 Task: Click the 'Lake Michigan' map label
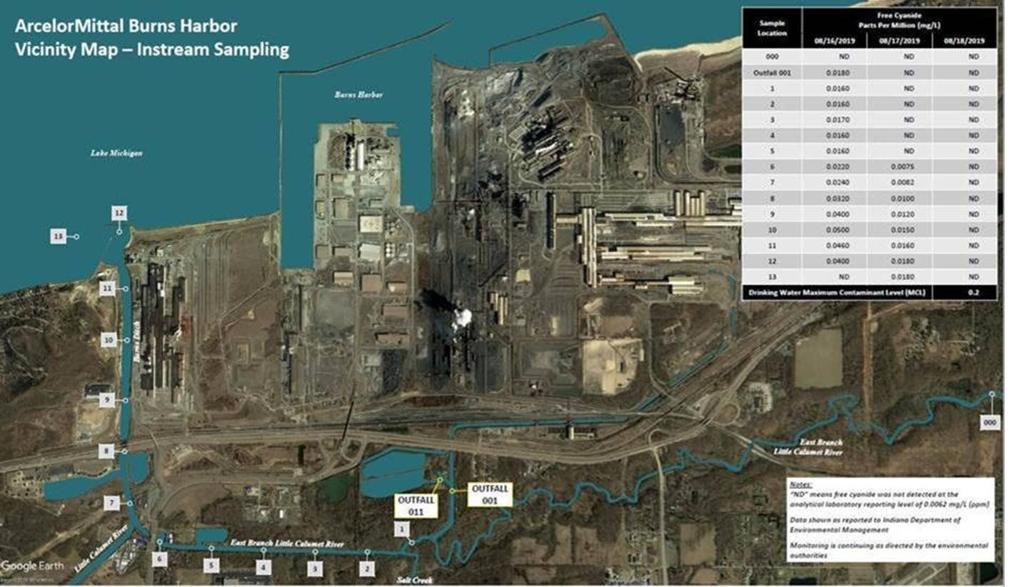[x=116, y=153]
